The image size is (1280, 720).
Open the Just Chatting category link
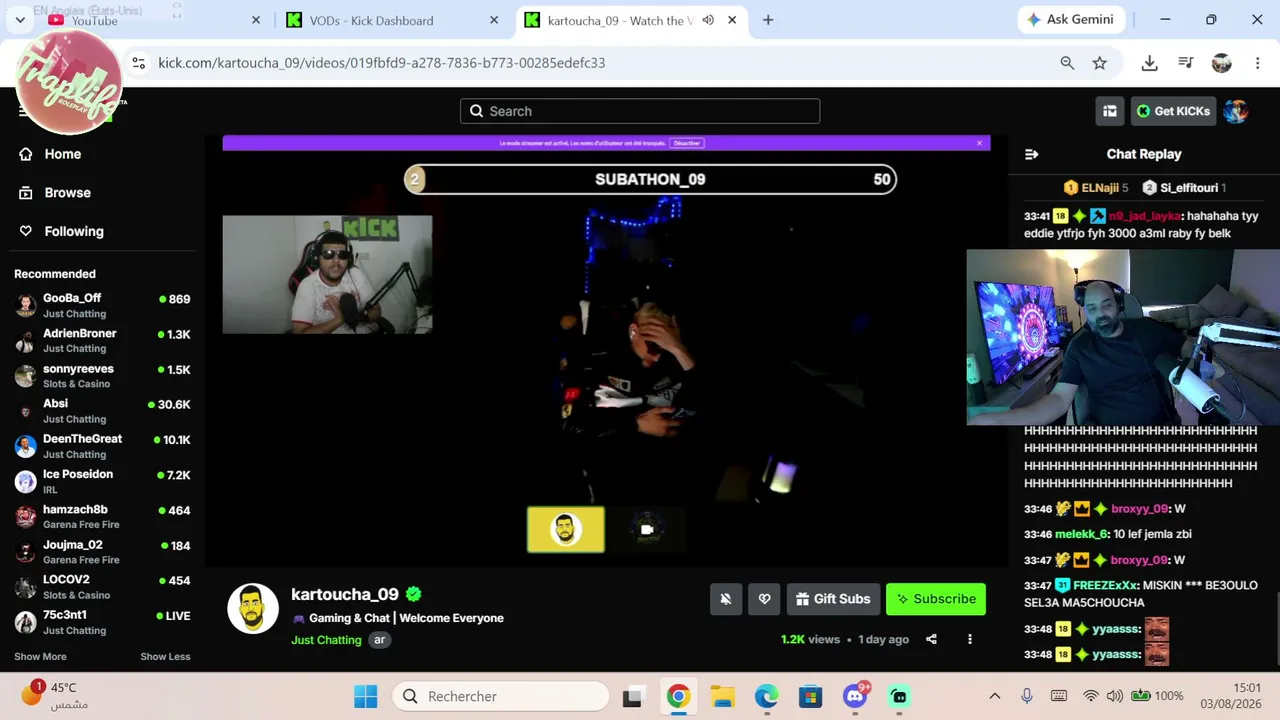(x=326, y=640)
